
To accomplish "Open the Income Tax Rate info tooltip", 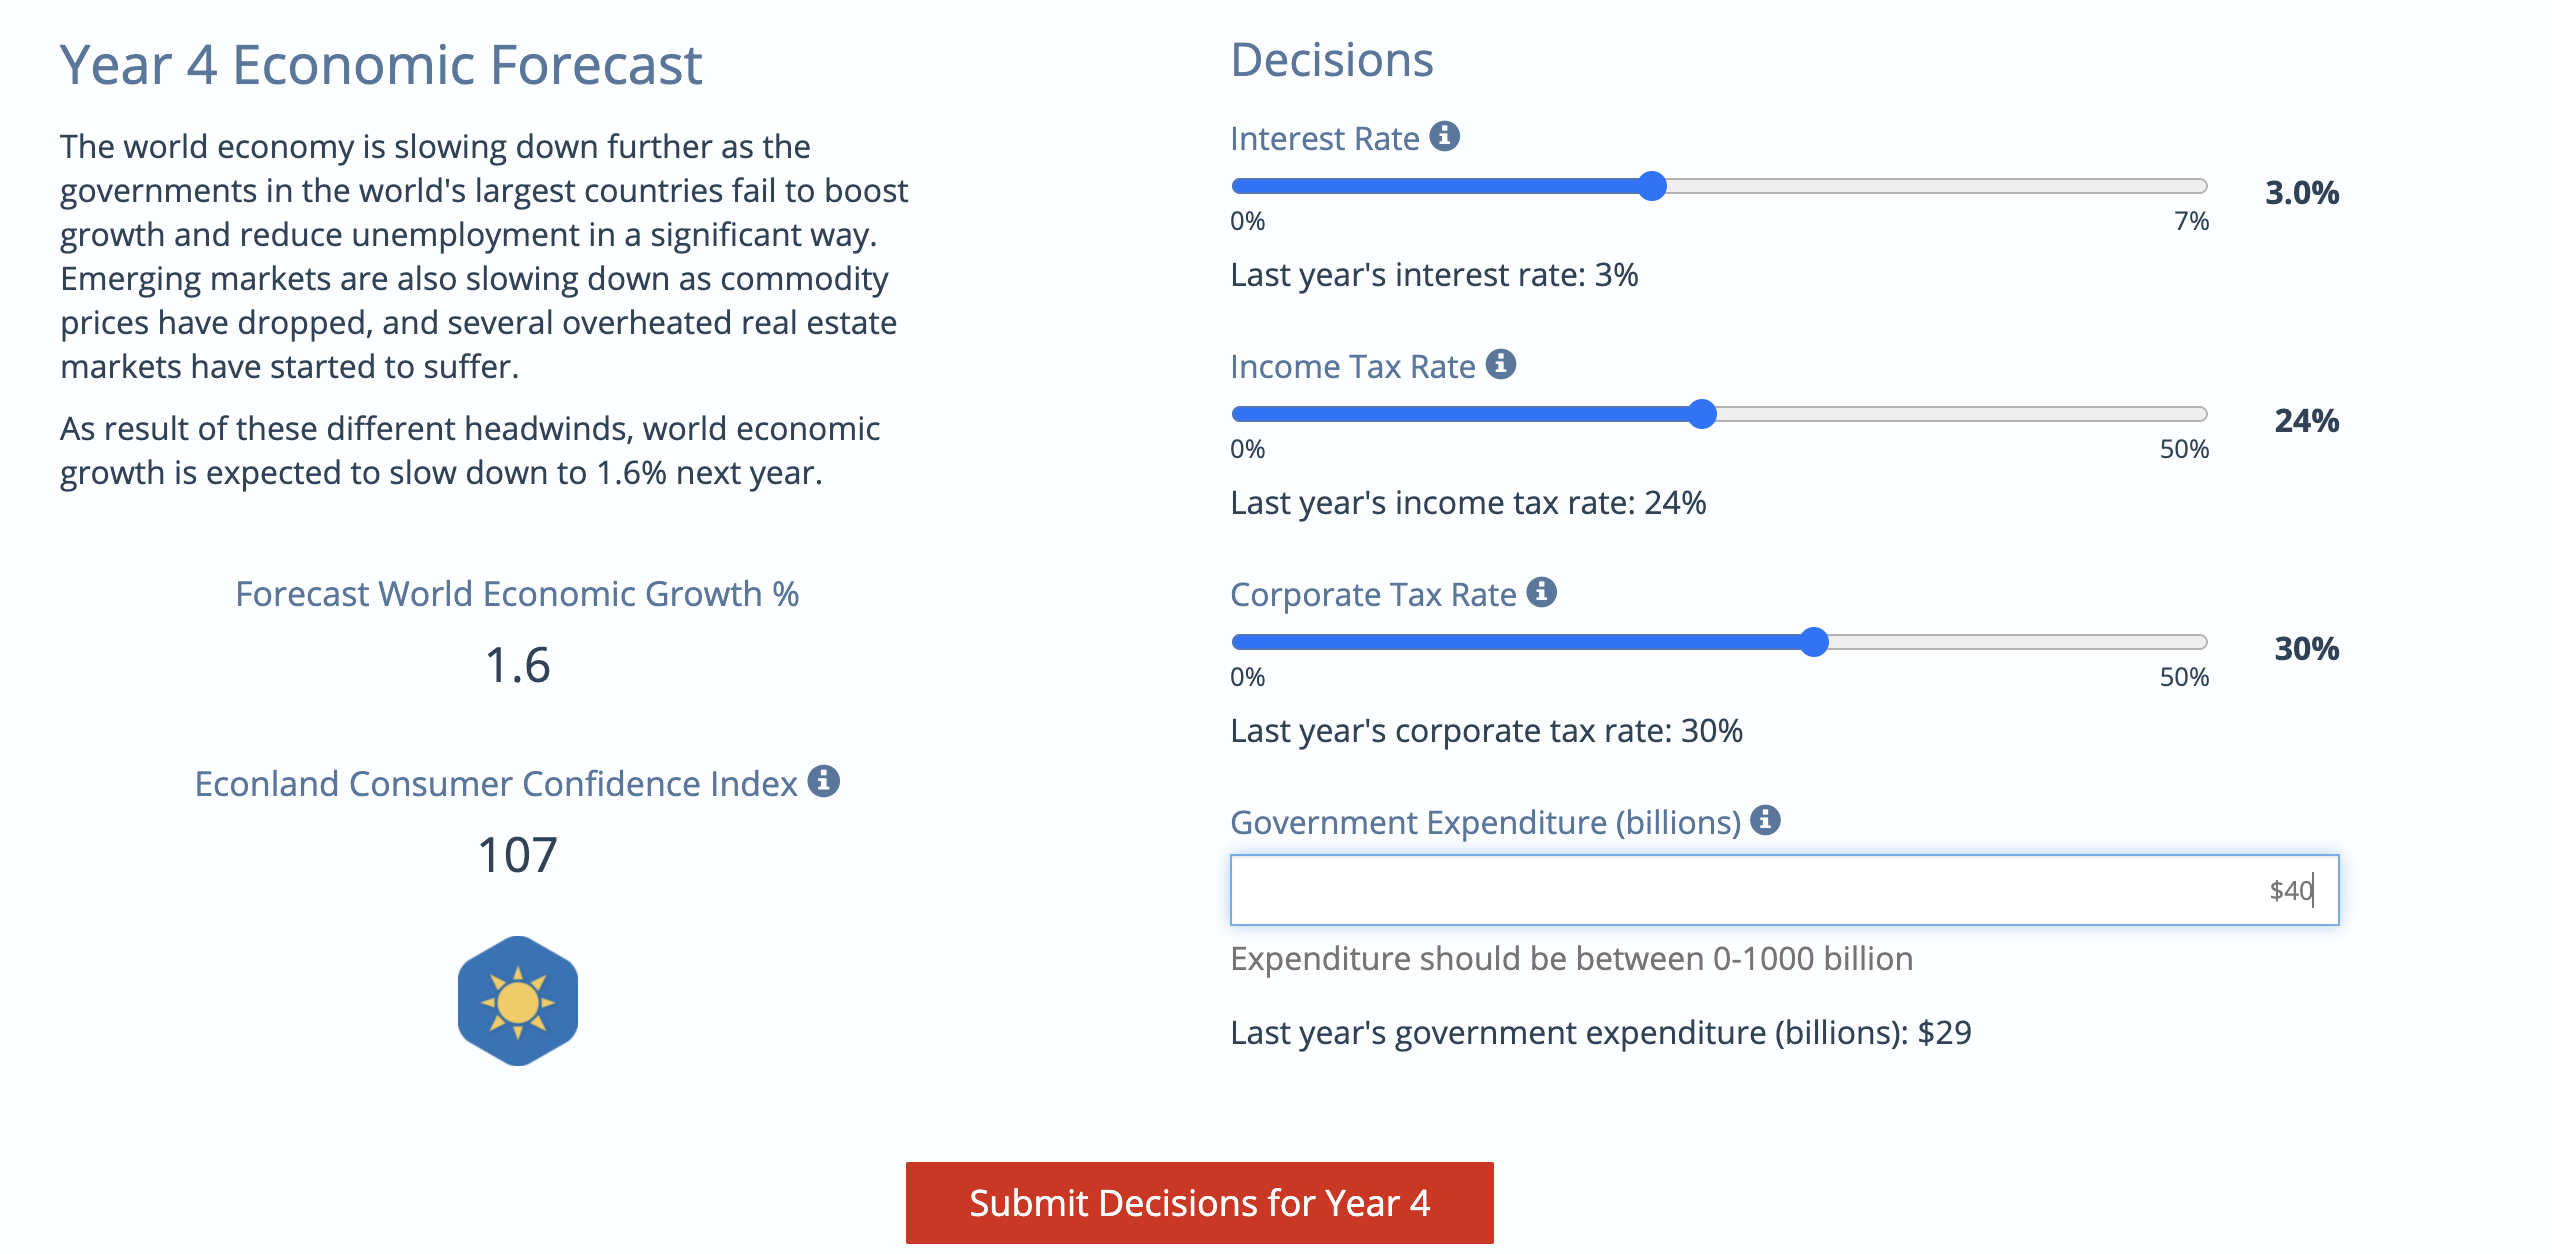I will (1500, 365).
